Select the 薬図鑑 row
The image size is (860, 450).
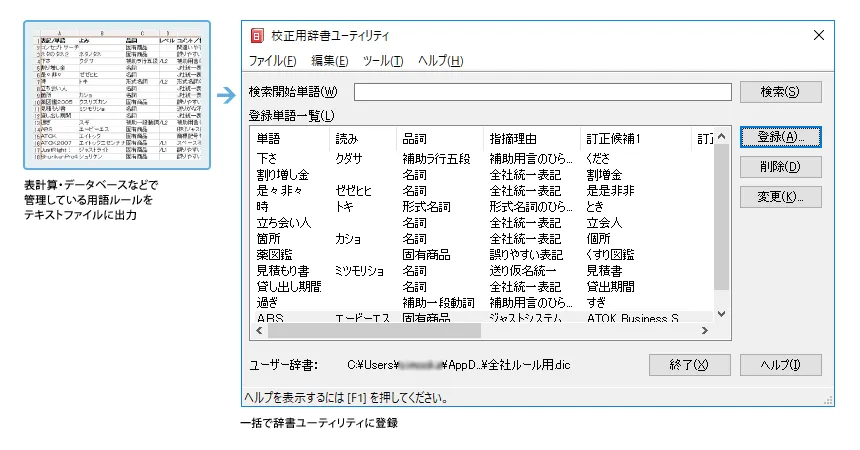point(483,255)
